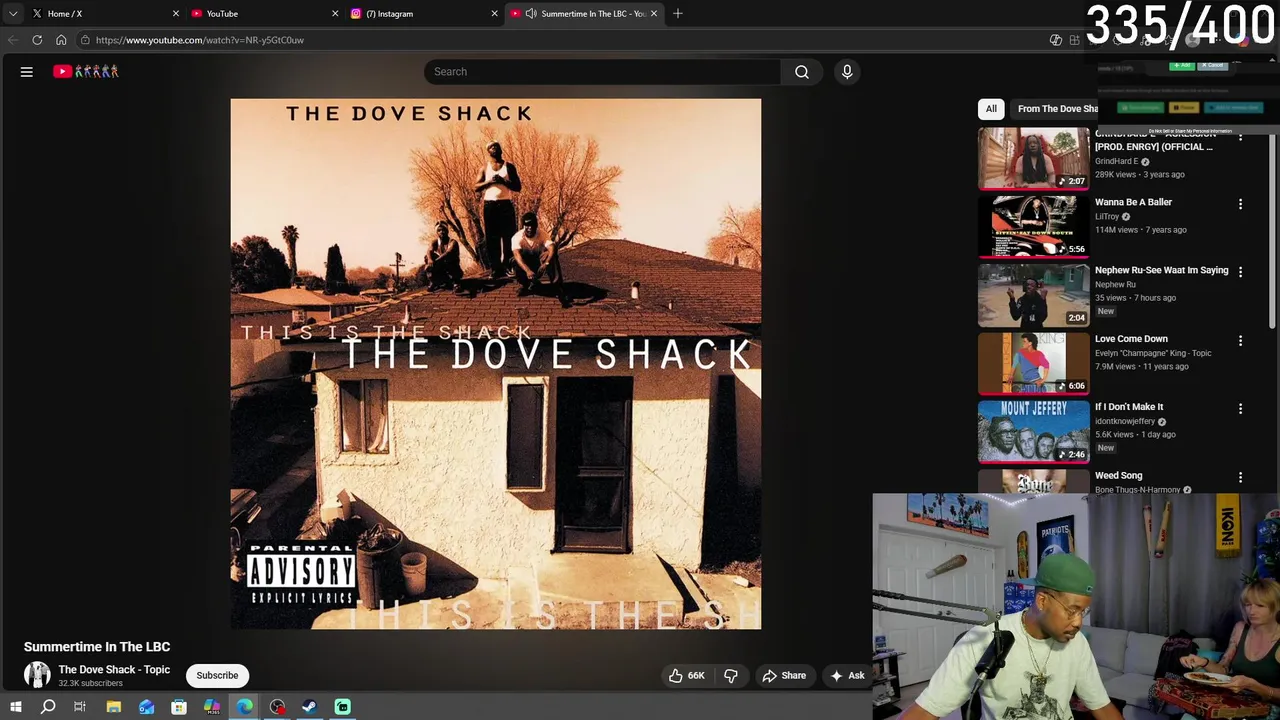Close the Summertime In The LBC tab
This screenshot has width=1280, height=720.
pos(654,14)
